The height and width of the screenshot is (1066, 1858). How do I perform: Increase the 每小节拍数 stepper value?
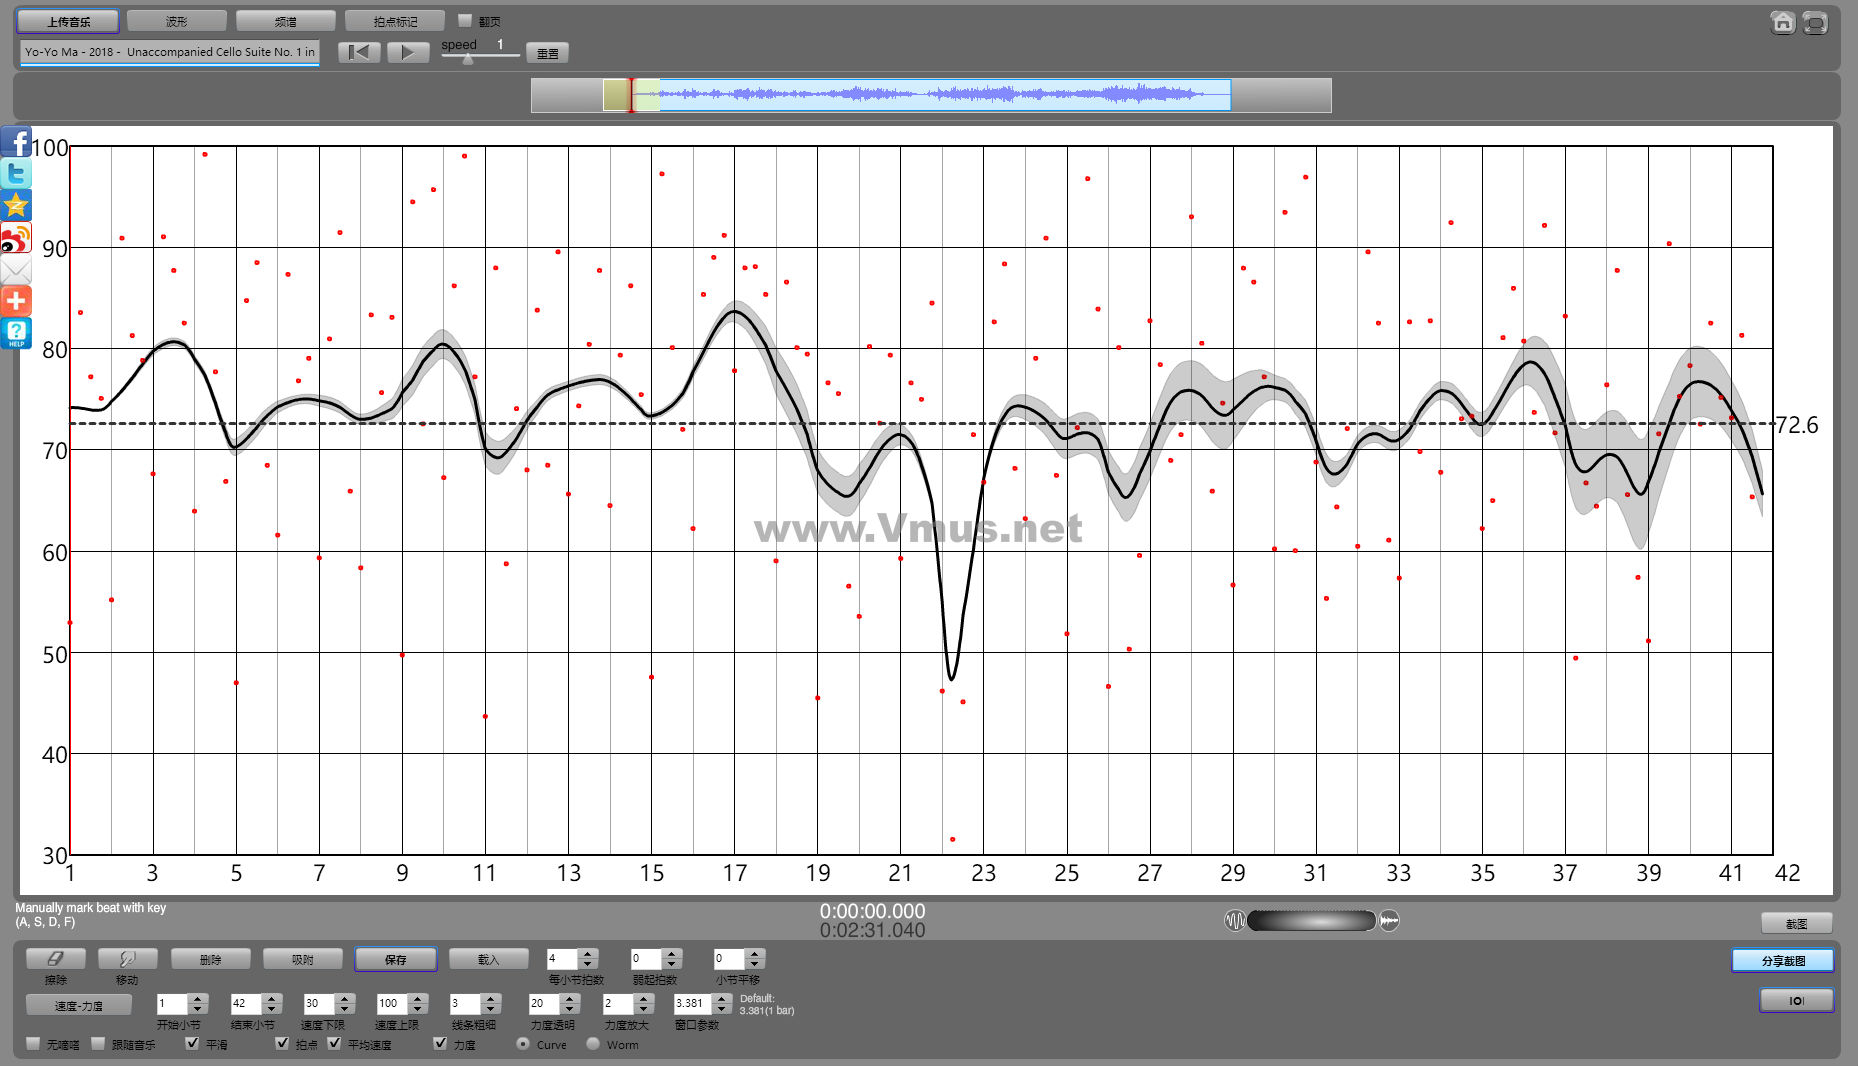tap(588, 953)
